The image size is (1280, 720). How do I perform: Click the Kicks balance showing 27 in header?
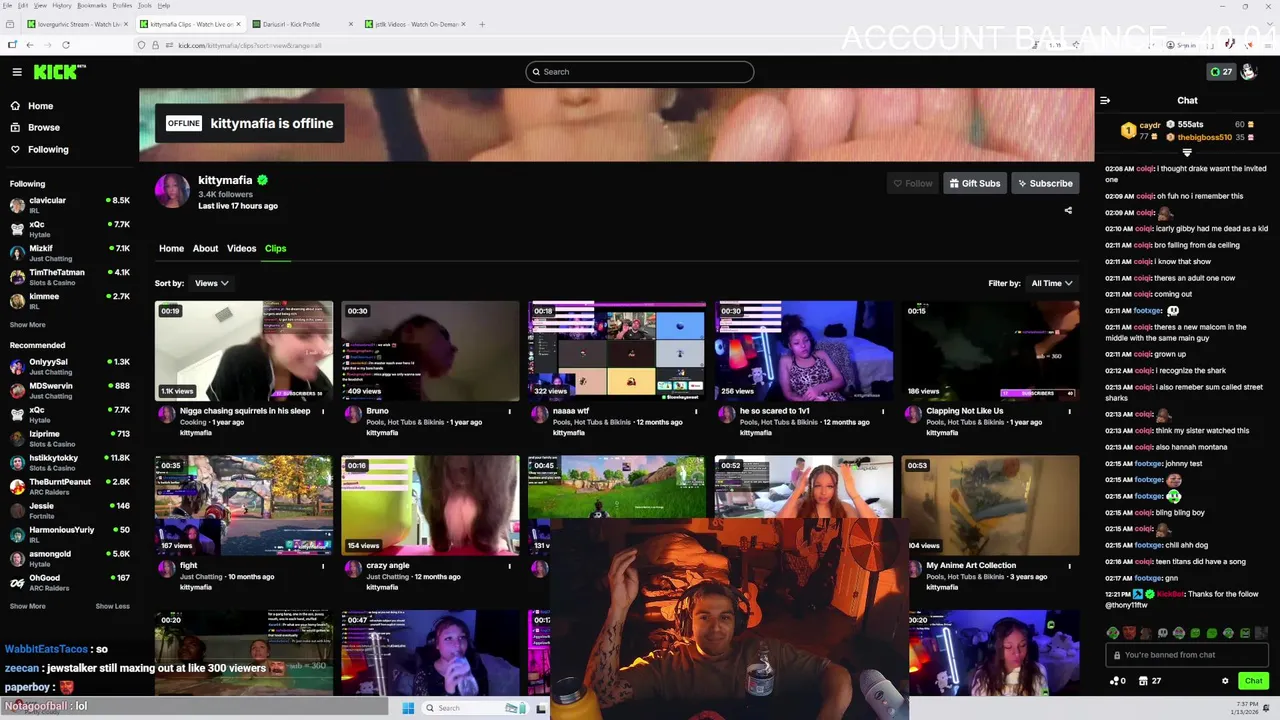click(1221, 72)
